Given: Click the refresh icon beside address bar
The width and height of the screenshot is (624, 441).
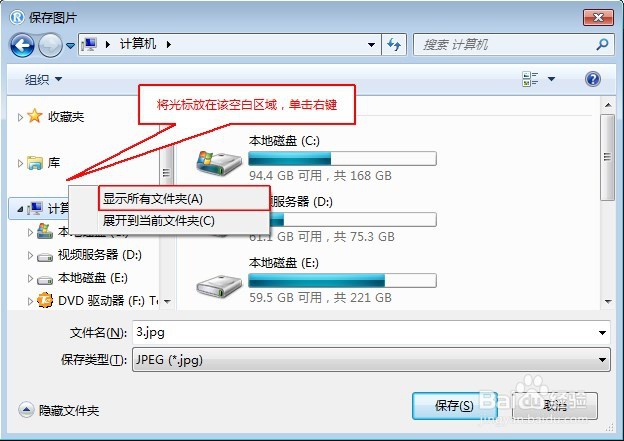Looking at the screenshot, I should point(394,45).
